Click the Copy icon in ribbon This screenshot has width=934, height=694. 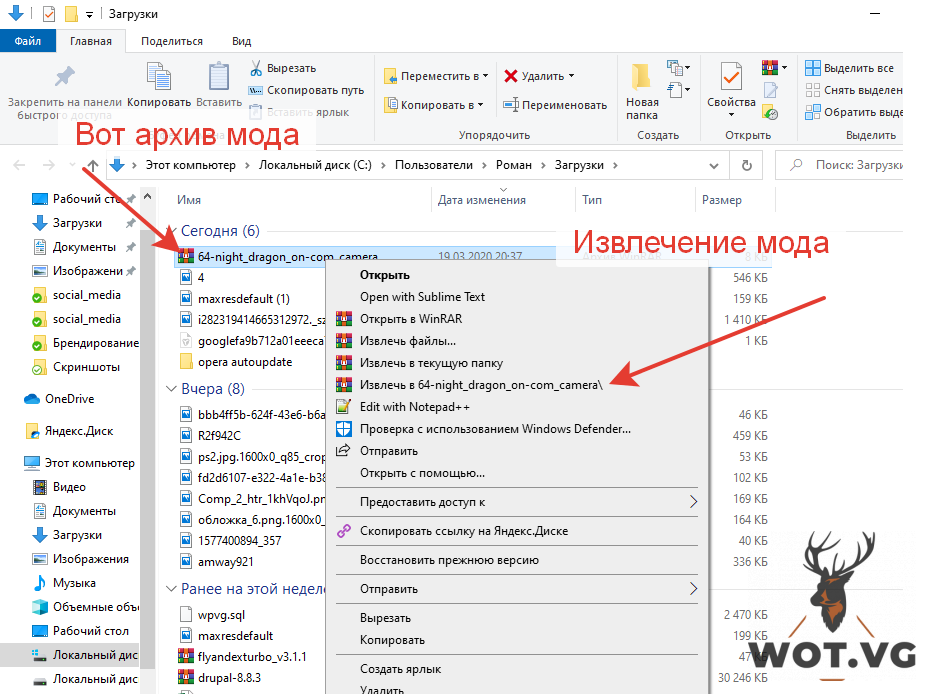[x=159, y=76]
